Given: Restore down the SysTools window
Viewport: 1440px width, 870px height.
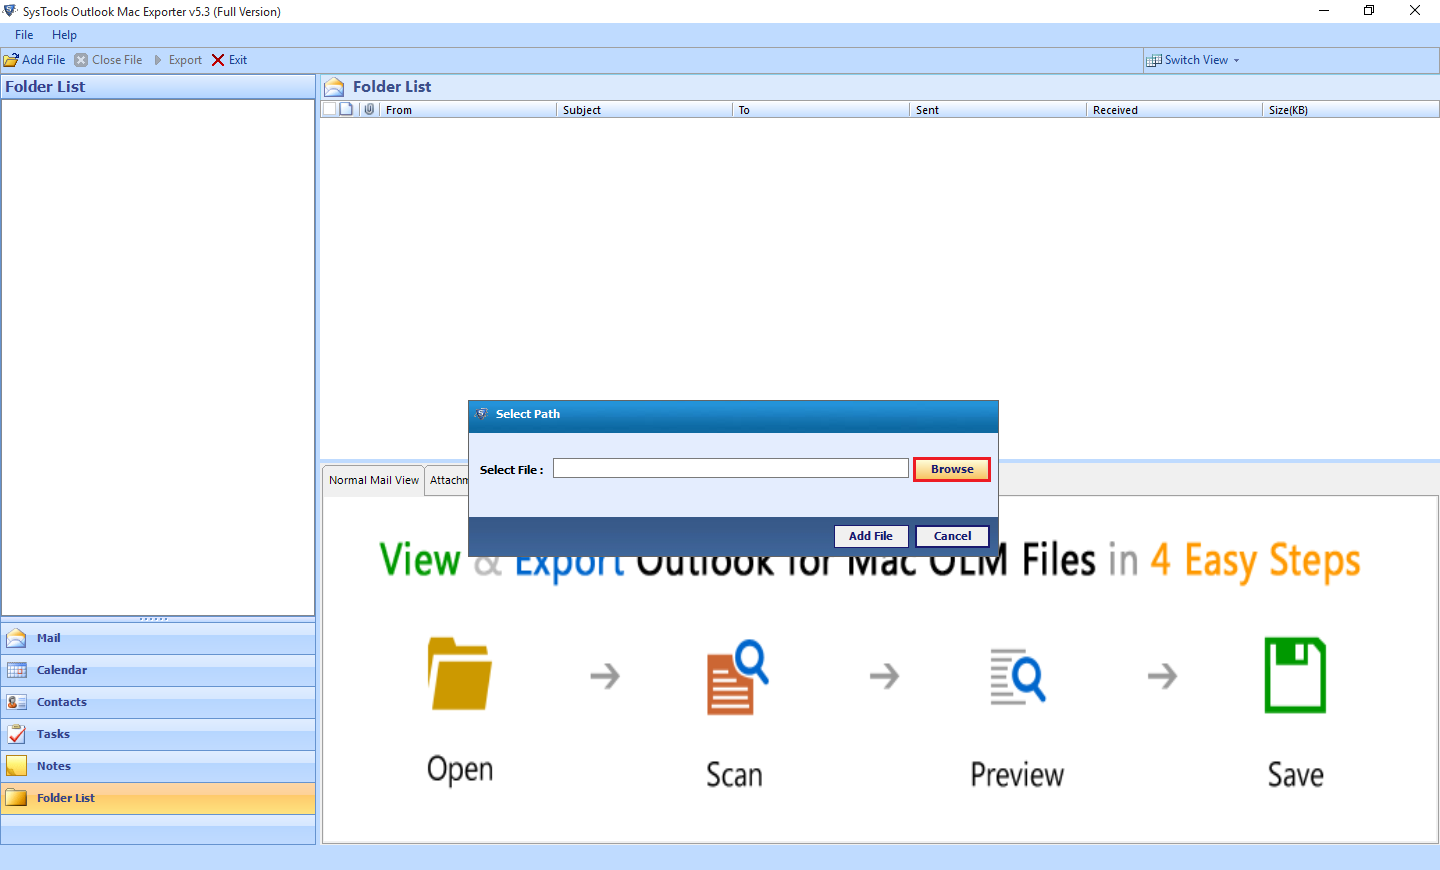Looking at the screenshot, I should (1369, 11).
